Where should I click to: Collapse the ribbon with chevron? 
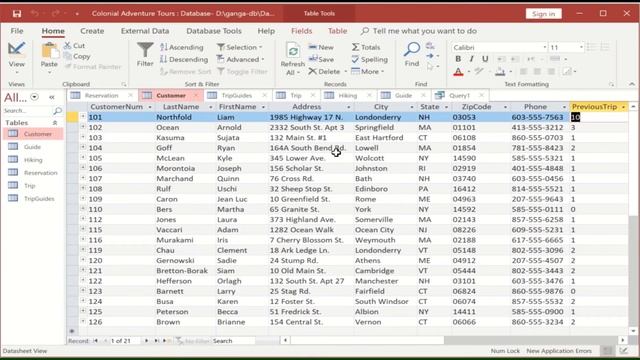(x=632, y=84)
